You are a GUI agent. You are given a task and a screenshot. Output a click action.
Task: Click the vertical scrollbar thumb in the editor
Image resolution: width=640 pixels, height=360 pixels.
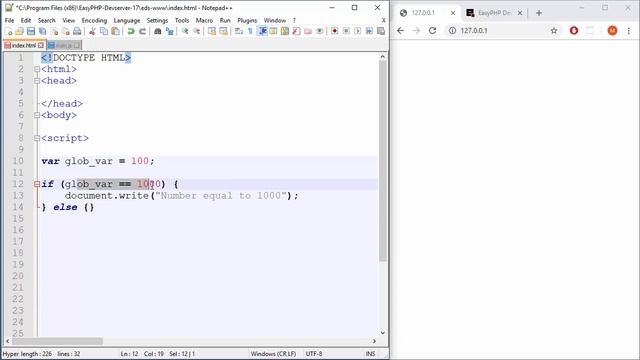[x=382, y=161]
